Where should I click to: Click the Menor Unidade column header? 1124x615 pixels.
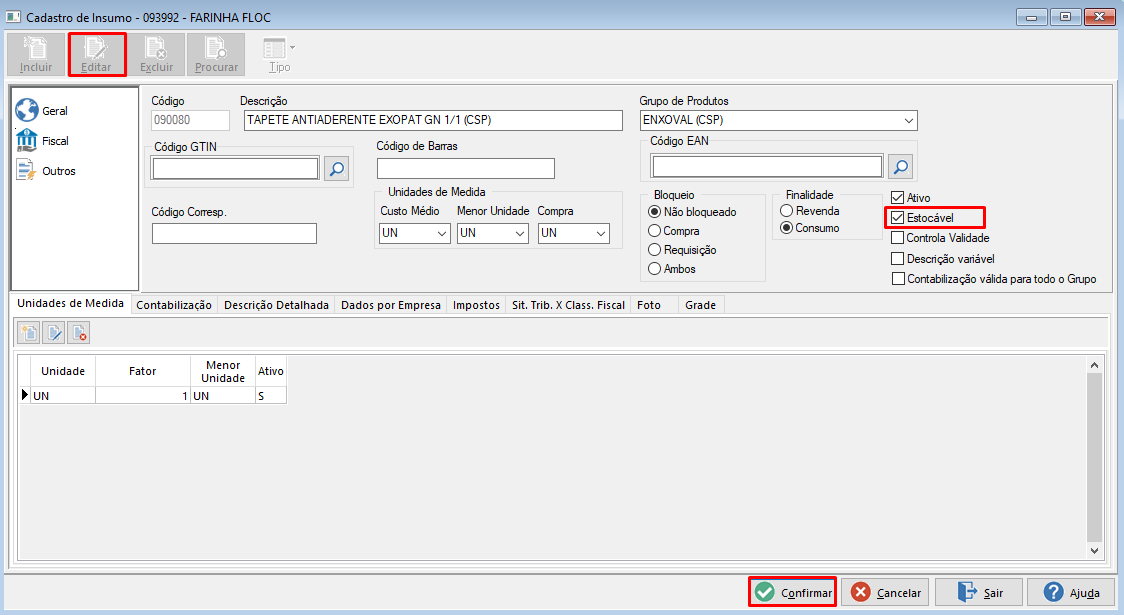pos(223,371)
